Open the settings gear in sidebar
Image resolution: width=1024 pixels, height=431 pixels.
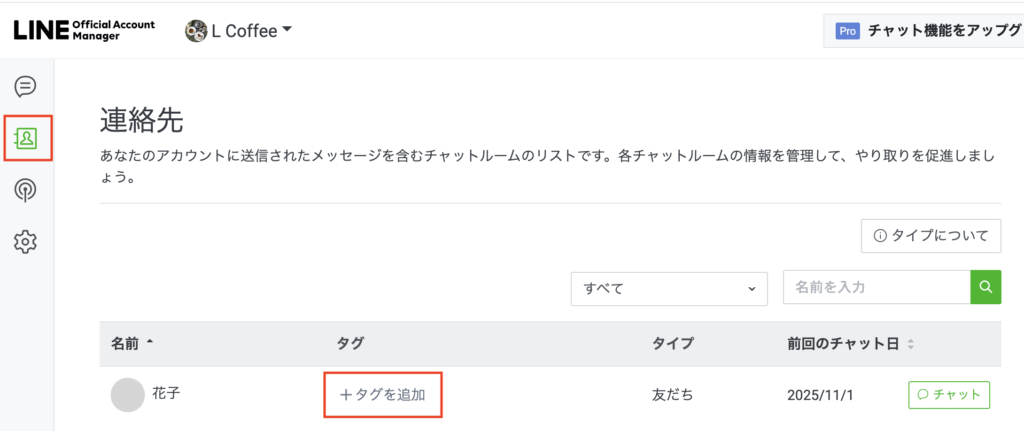26,241
